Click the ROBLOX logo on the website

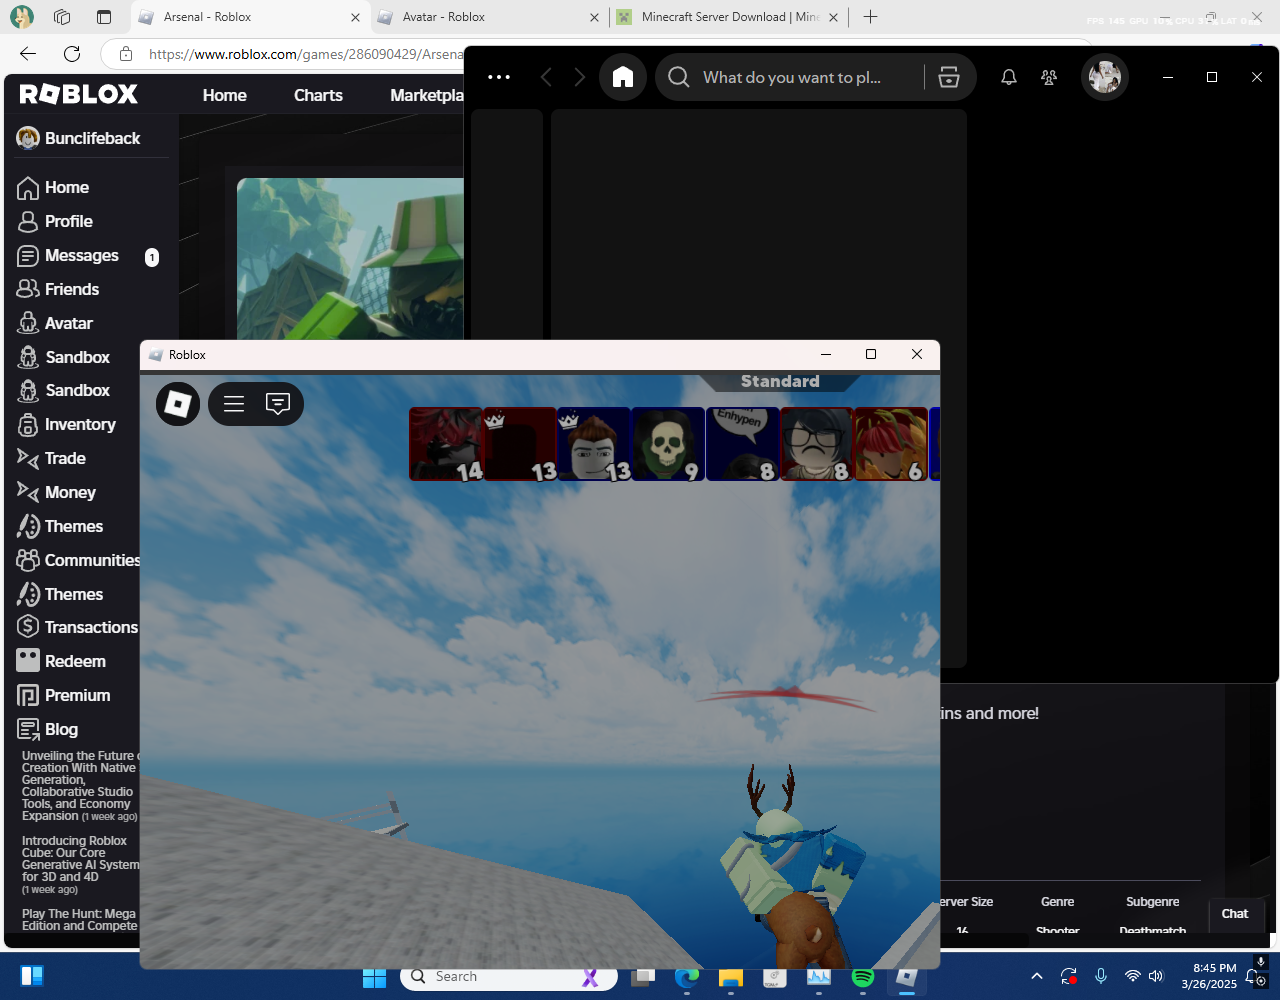[79, 94]
